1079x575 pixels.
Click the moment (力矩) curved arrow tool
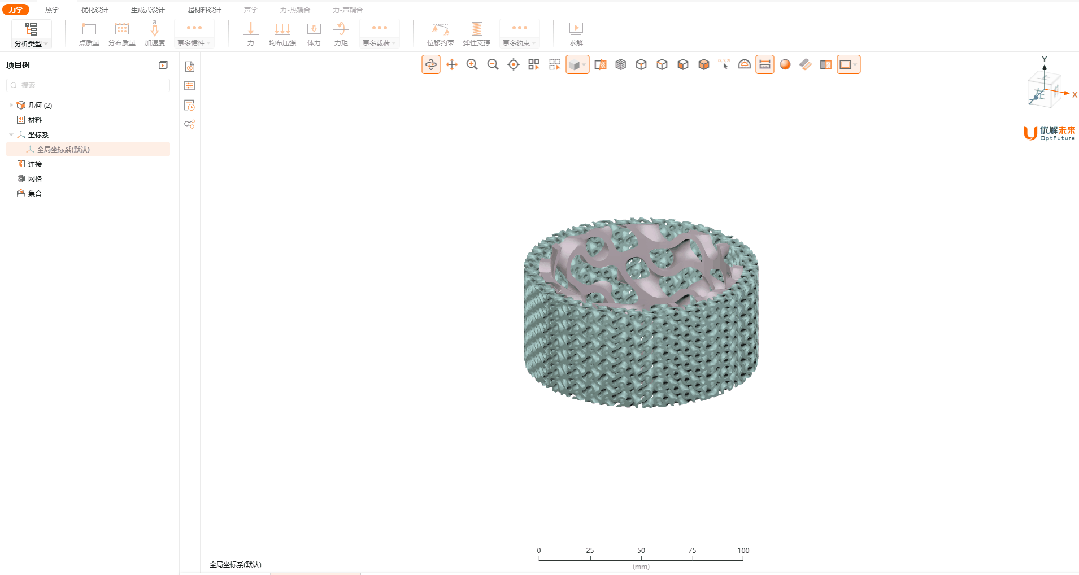pyautogui.click(x=341, y=34)
